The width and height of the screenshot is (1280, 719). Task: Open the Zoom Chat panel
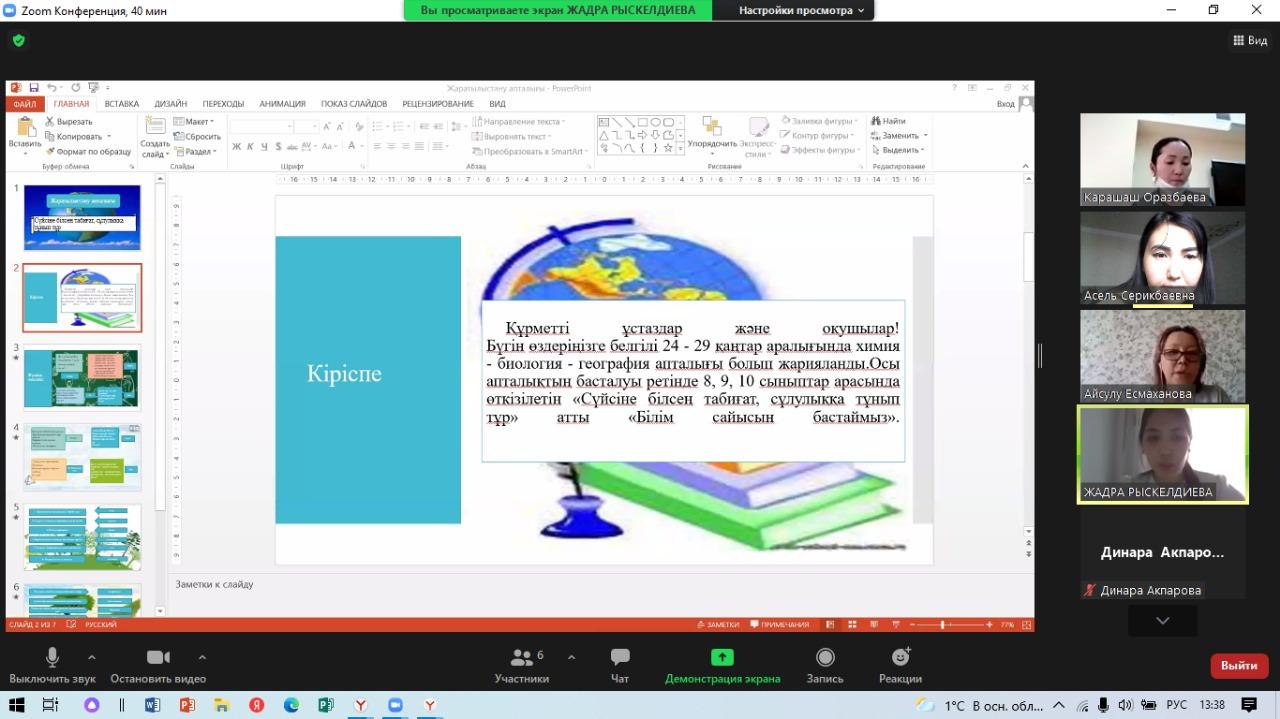point(620,665)
